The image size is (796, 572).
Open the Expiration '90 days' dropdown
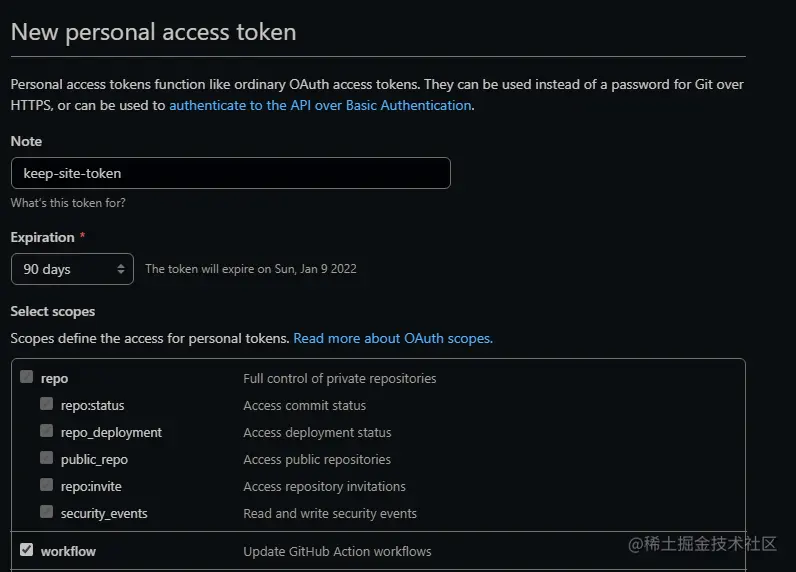tap(72, 269)
